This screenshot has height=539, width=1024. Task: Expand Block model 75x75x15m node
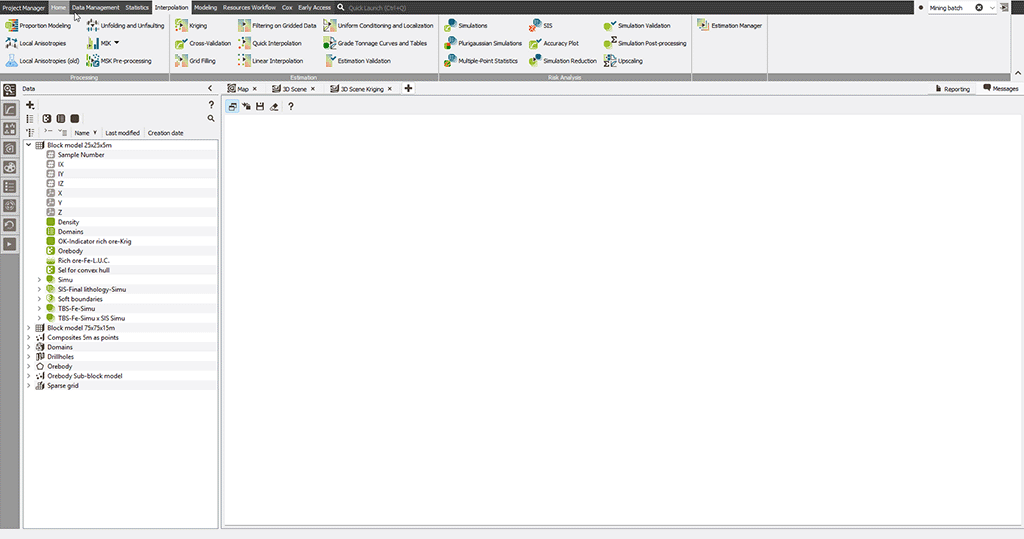click(28, 328)
